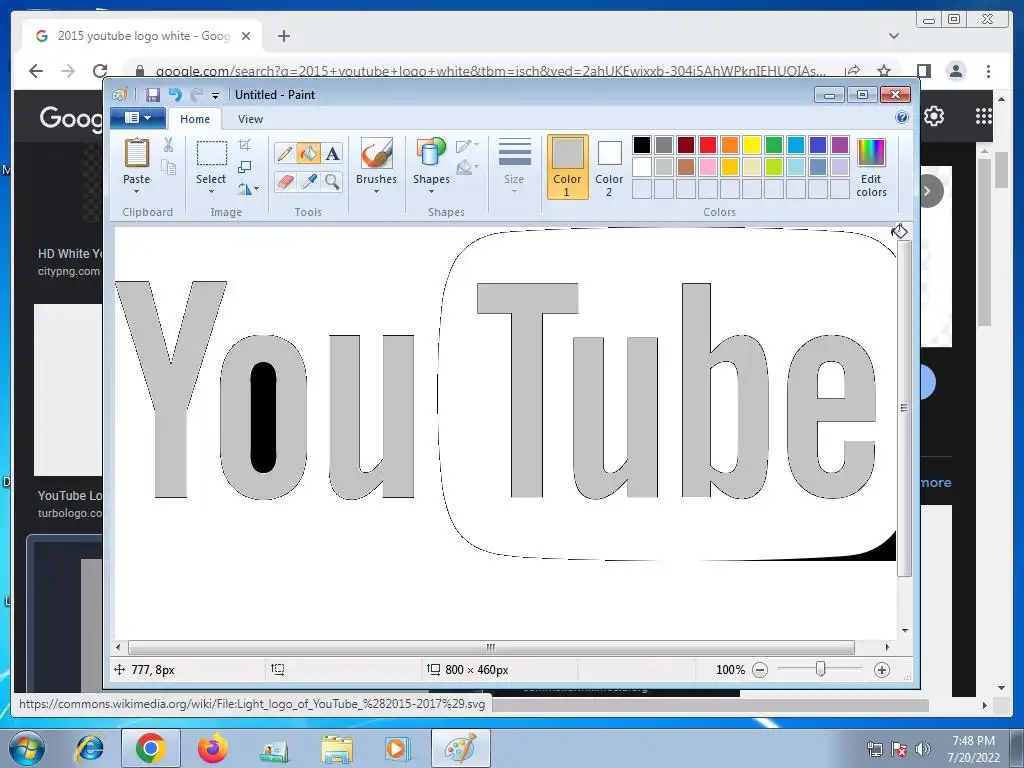
Task: Expand the Paste options arrow
Action: tap(136, 191)
